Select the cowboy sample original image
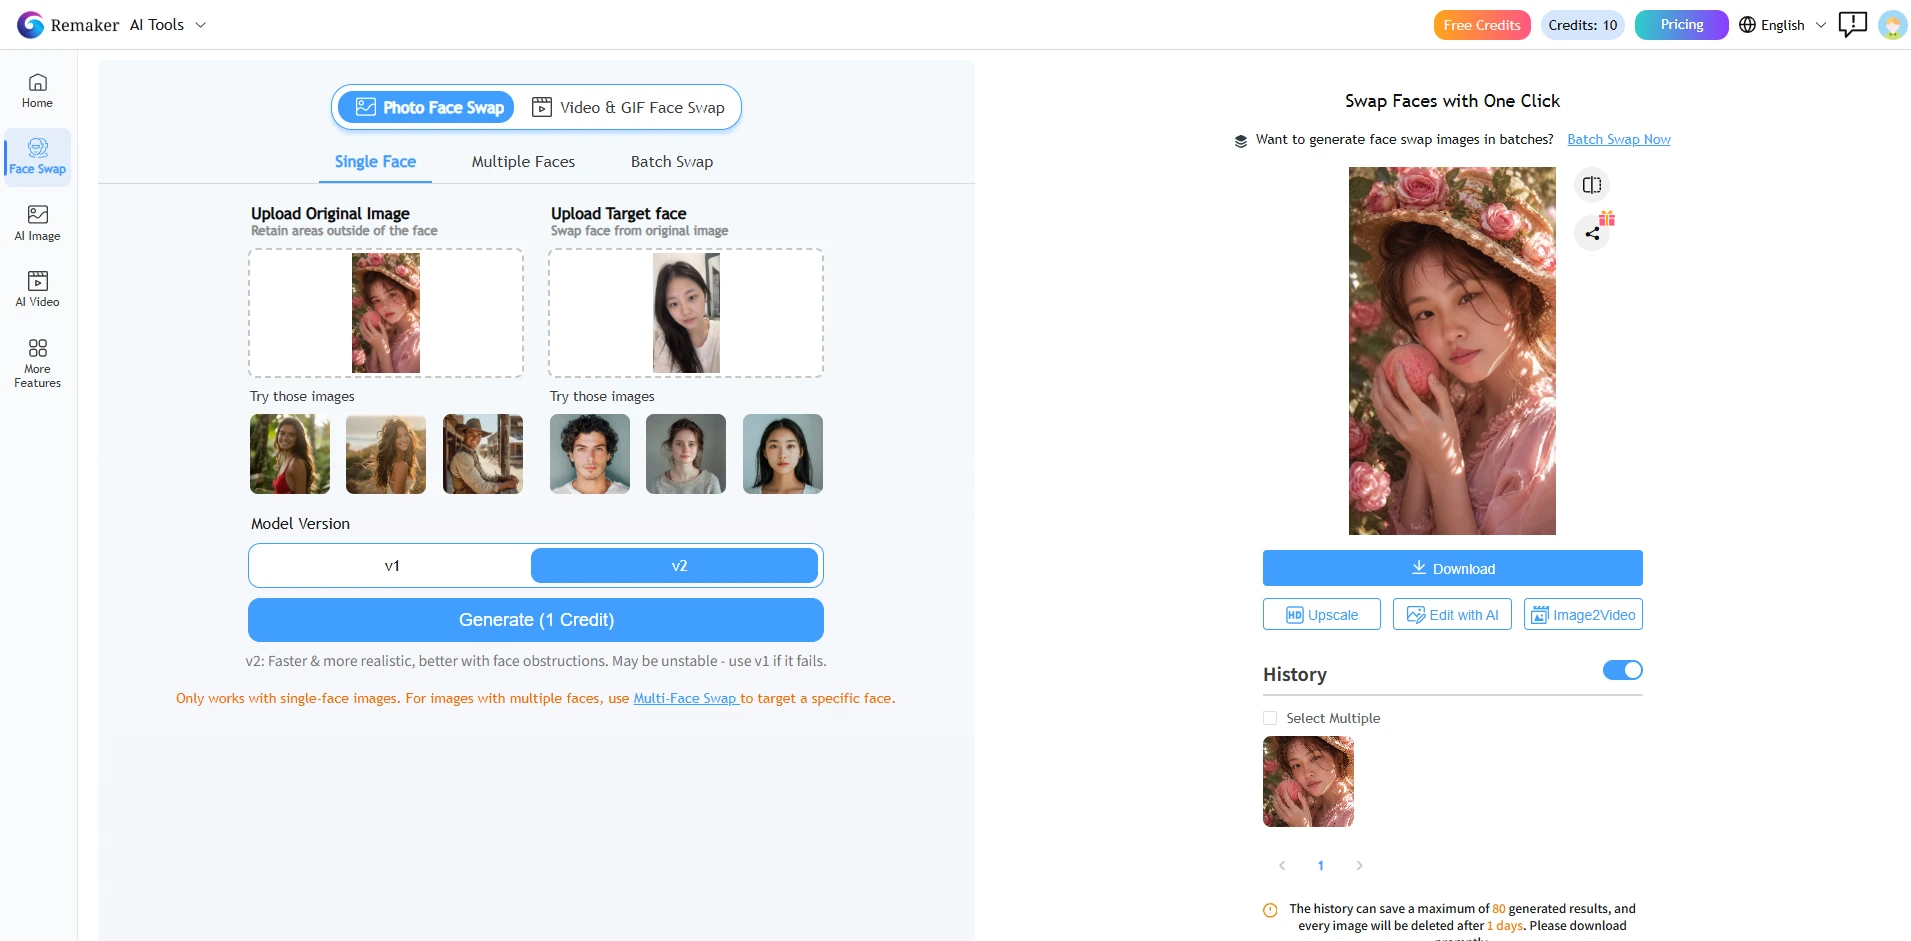This screenshot has width=1911, height=941. [x=483, y=454]
